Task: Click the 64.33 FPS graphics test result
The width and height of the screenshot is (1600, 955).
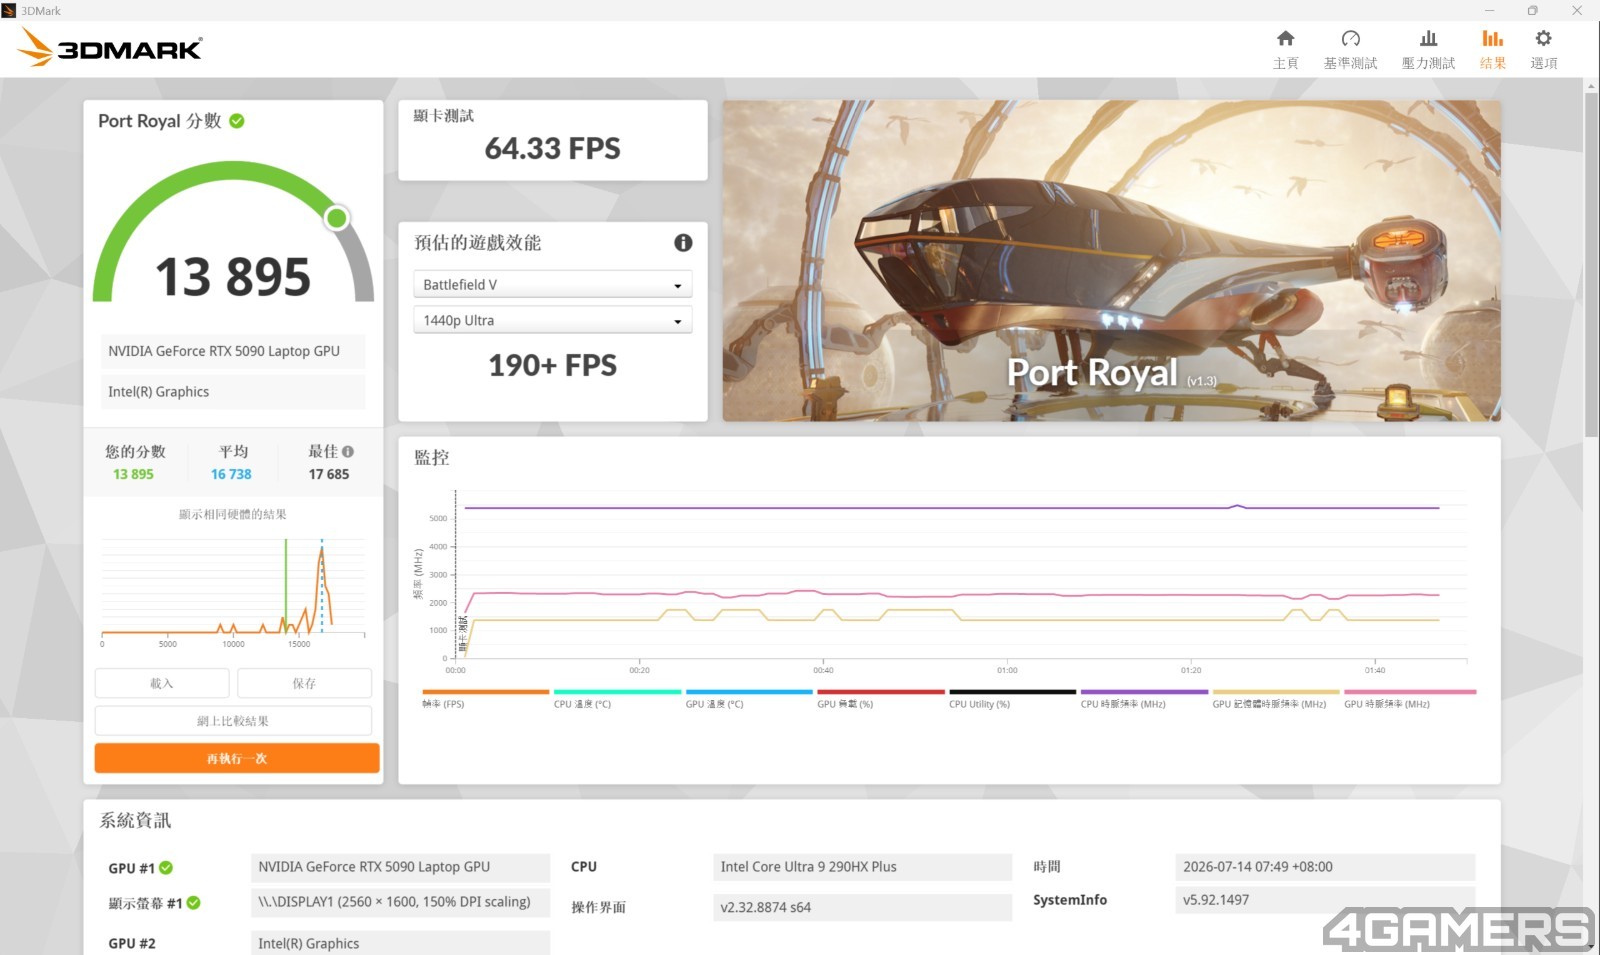Action: (x=552, y=149)
